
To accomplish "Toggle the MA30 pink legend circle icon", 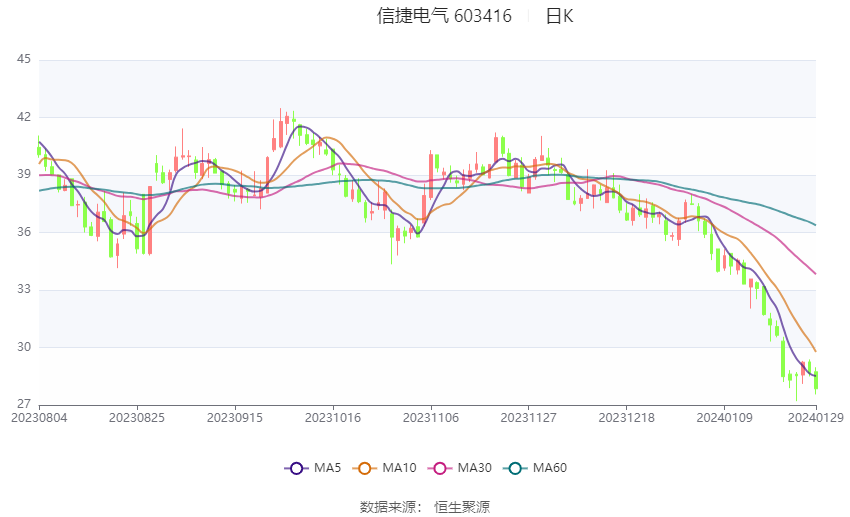I will pos(440,468).
